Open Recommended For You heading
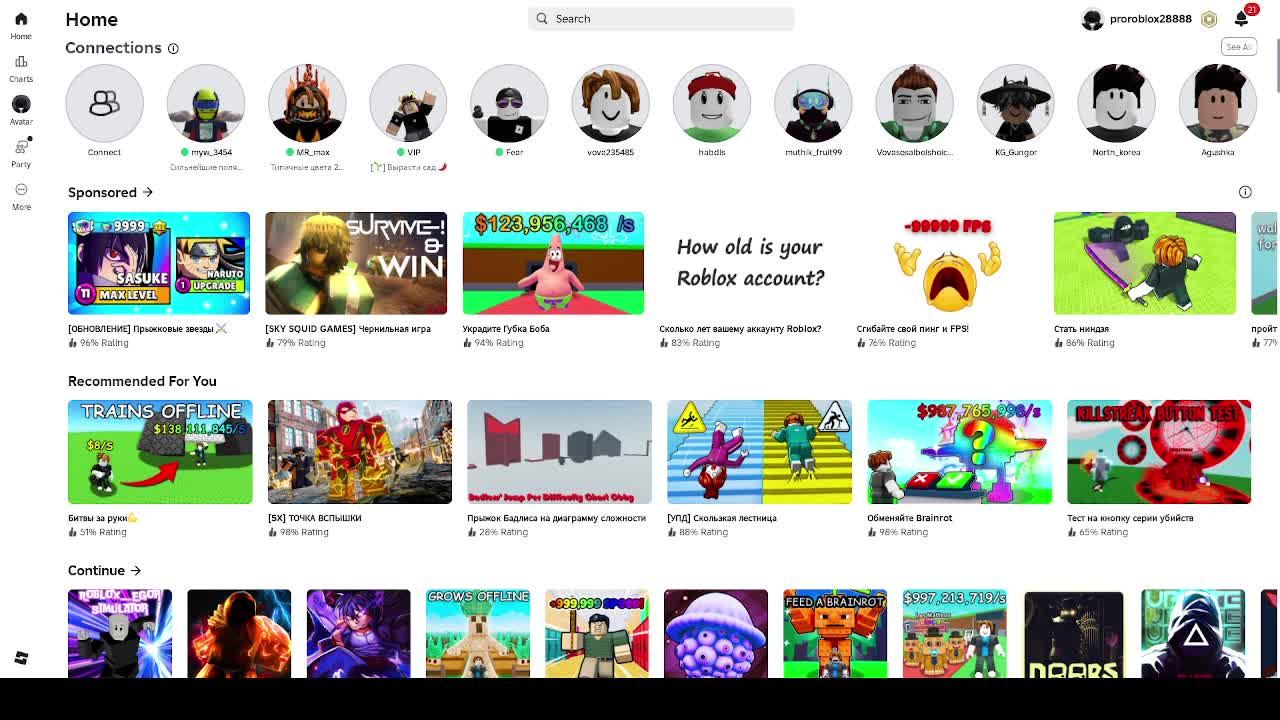This screenshot has width=1280, height=720. tap(142, 381)
